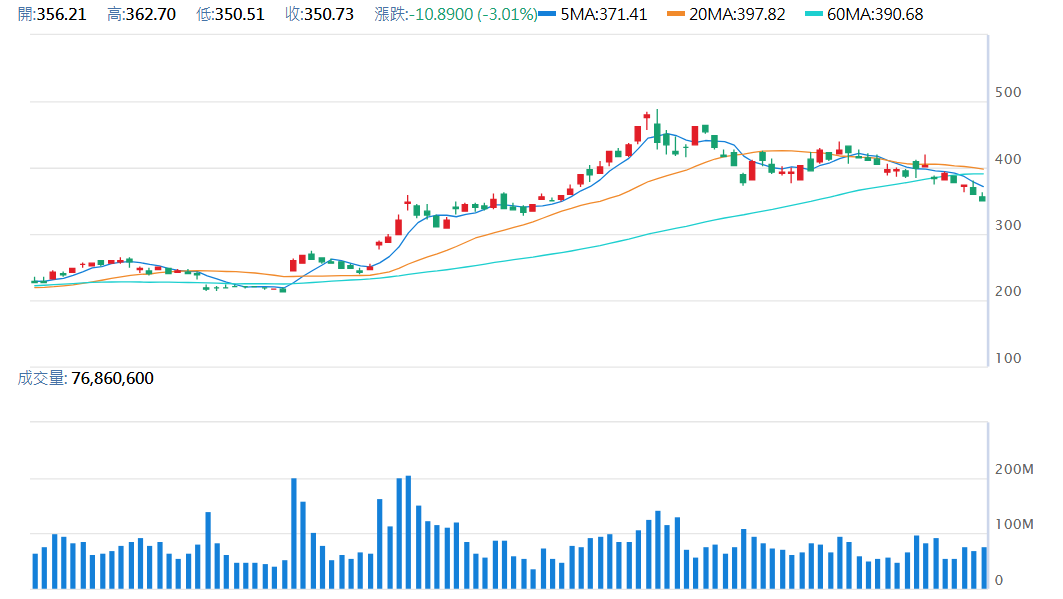Click the low price value 350.51
The image size is (1063, 599).
pyautogui.click(x=239, y=14)
